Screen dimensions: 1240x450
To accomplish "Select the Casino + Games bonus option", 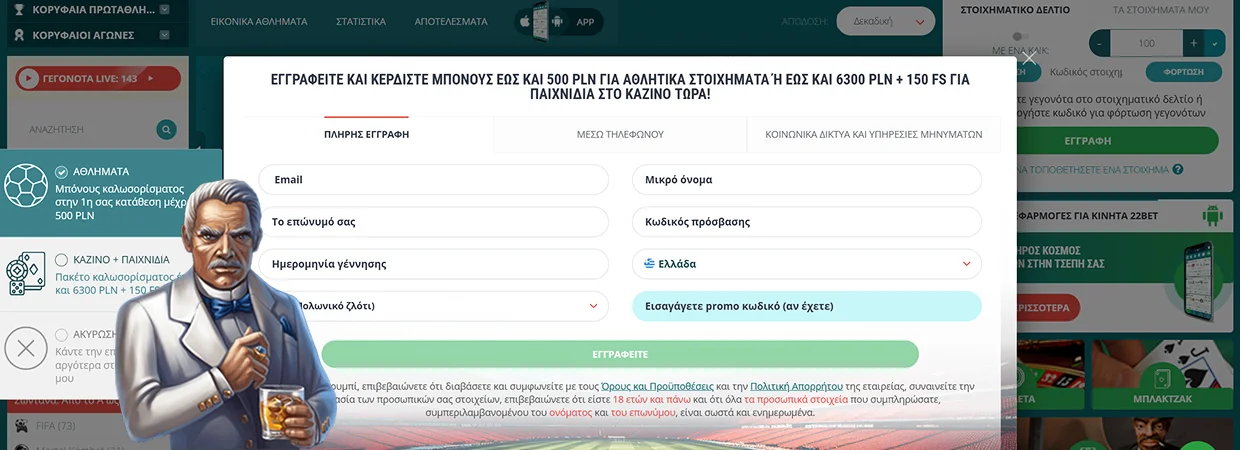I will [x=62, y=260].
